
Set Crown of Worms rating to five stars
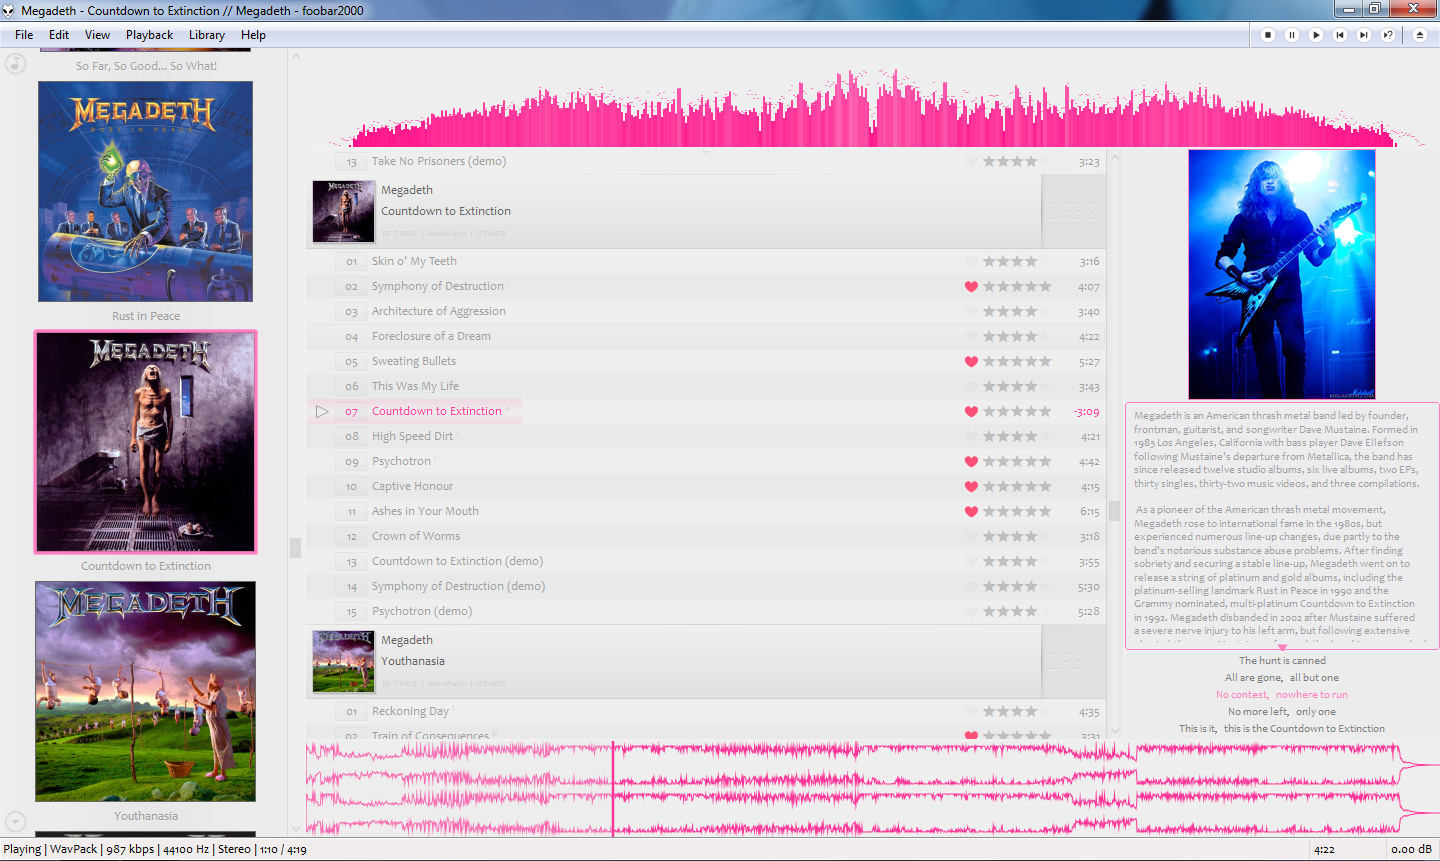1046,536
